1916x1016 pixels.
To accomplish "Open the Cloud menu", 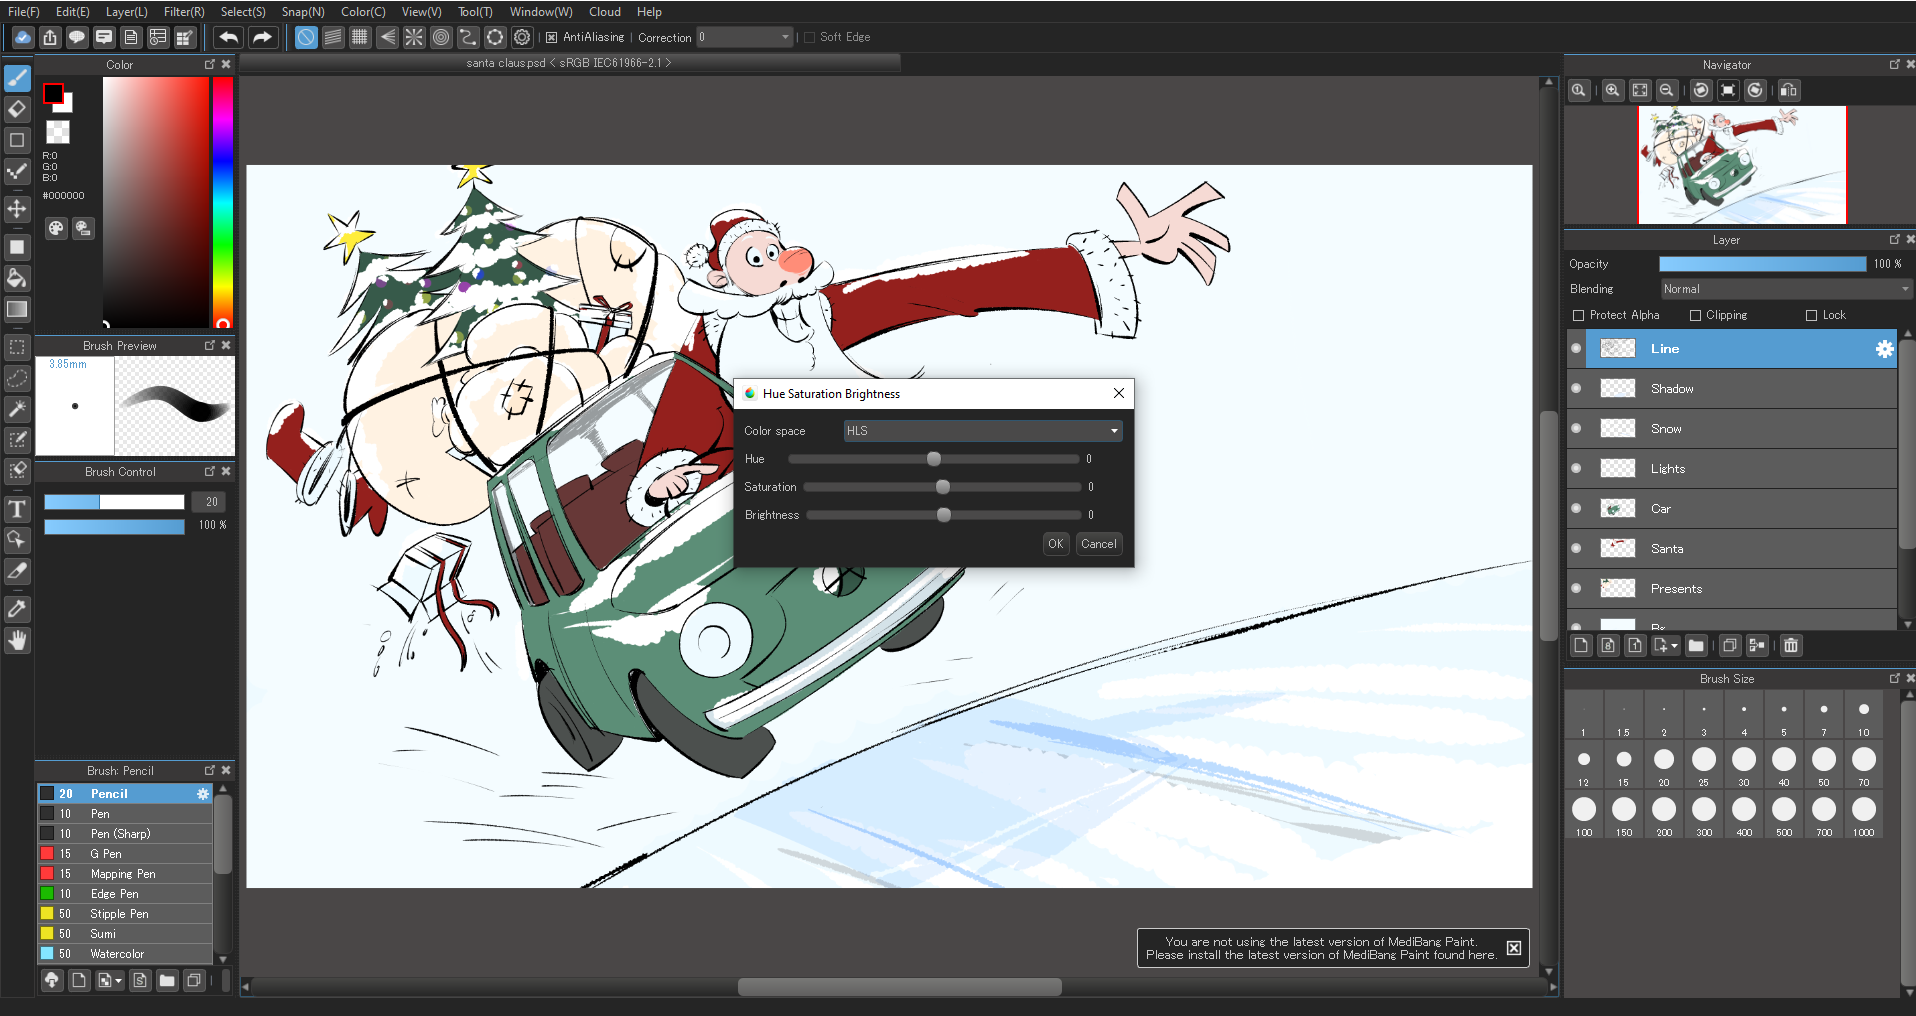I will 605,12.
